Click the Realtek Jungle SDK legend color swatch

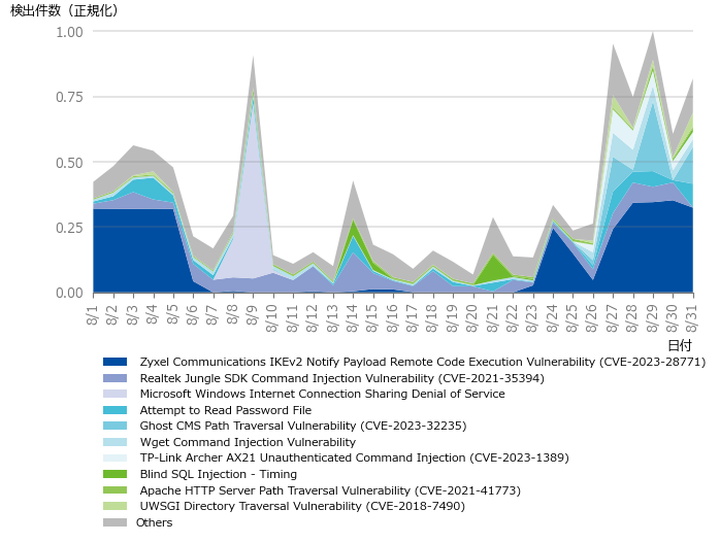[115, 378]
